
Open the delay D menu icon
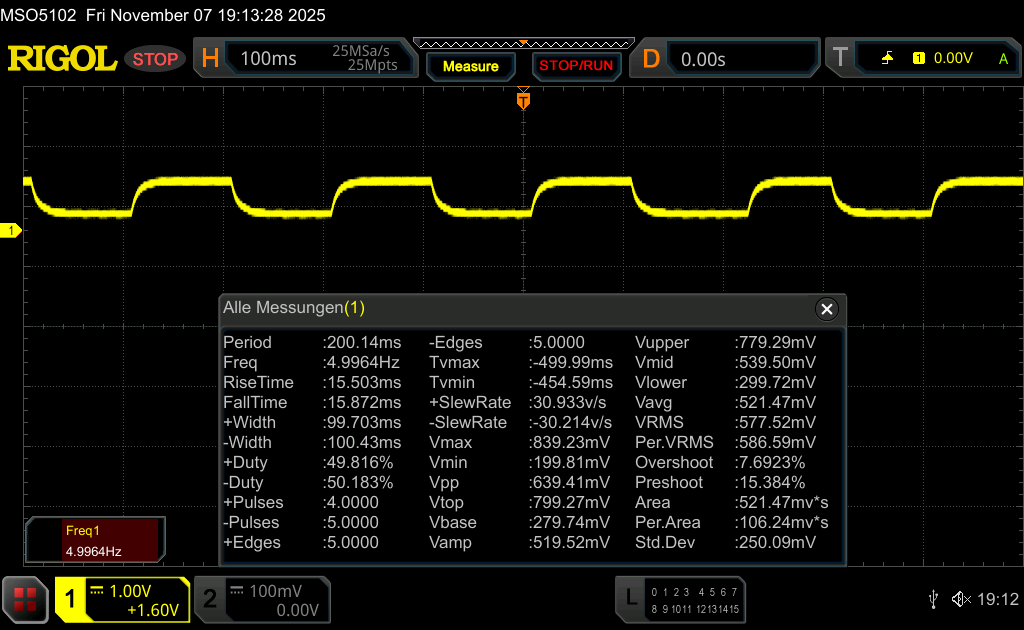[651, 59]
